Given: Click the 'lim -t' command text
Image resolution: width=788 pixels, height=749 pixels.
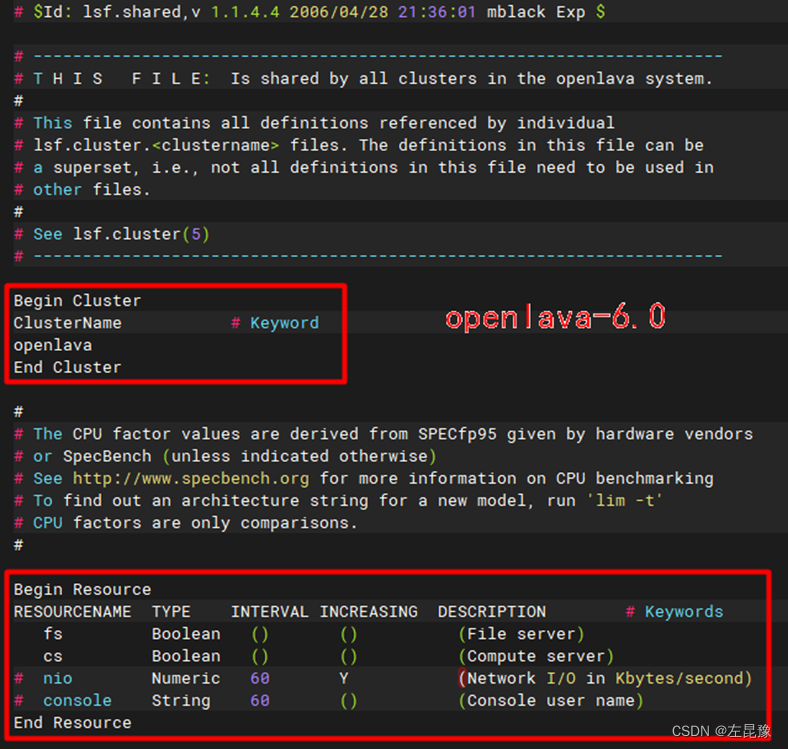Looking at the screenshot, I should [625, 501].
